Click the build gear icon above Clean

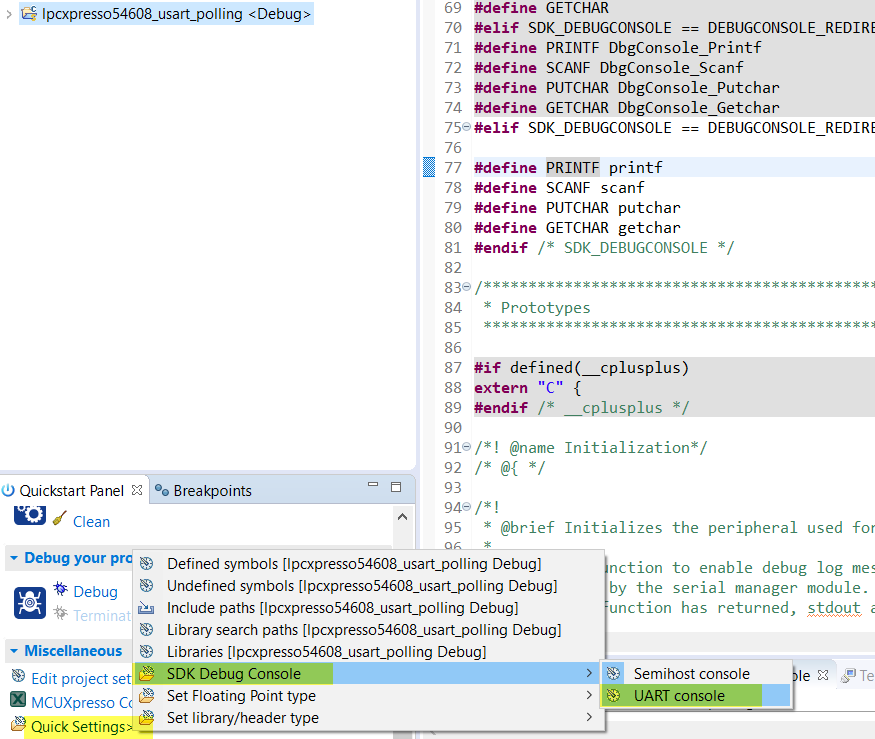point(30,515)
